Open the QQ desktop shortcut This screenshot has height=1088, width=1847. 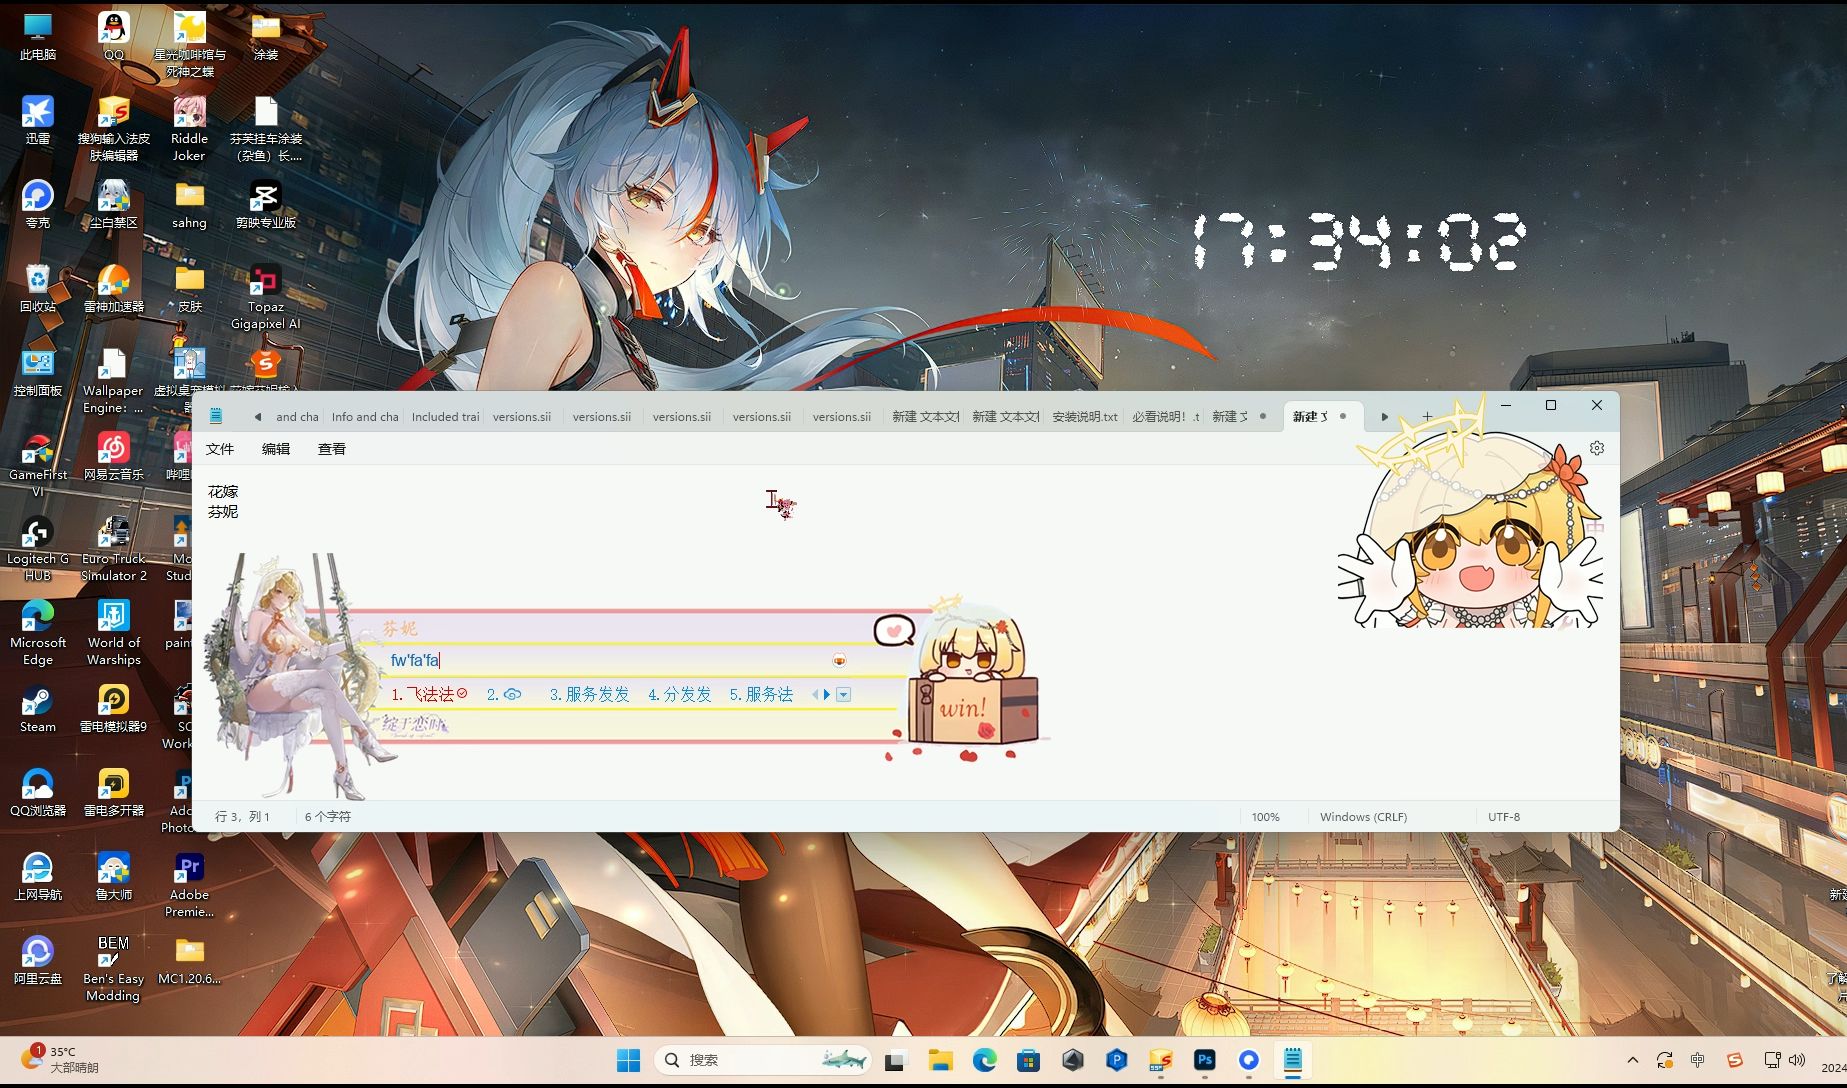coord(113,36)
